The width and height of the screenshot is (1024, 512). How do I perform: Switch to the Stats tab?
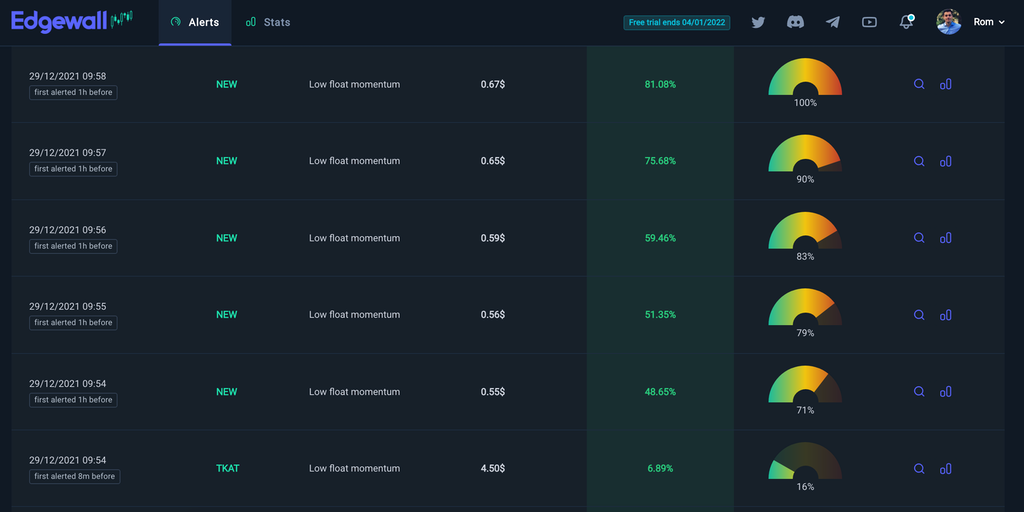click(268, 22)
